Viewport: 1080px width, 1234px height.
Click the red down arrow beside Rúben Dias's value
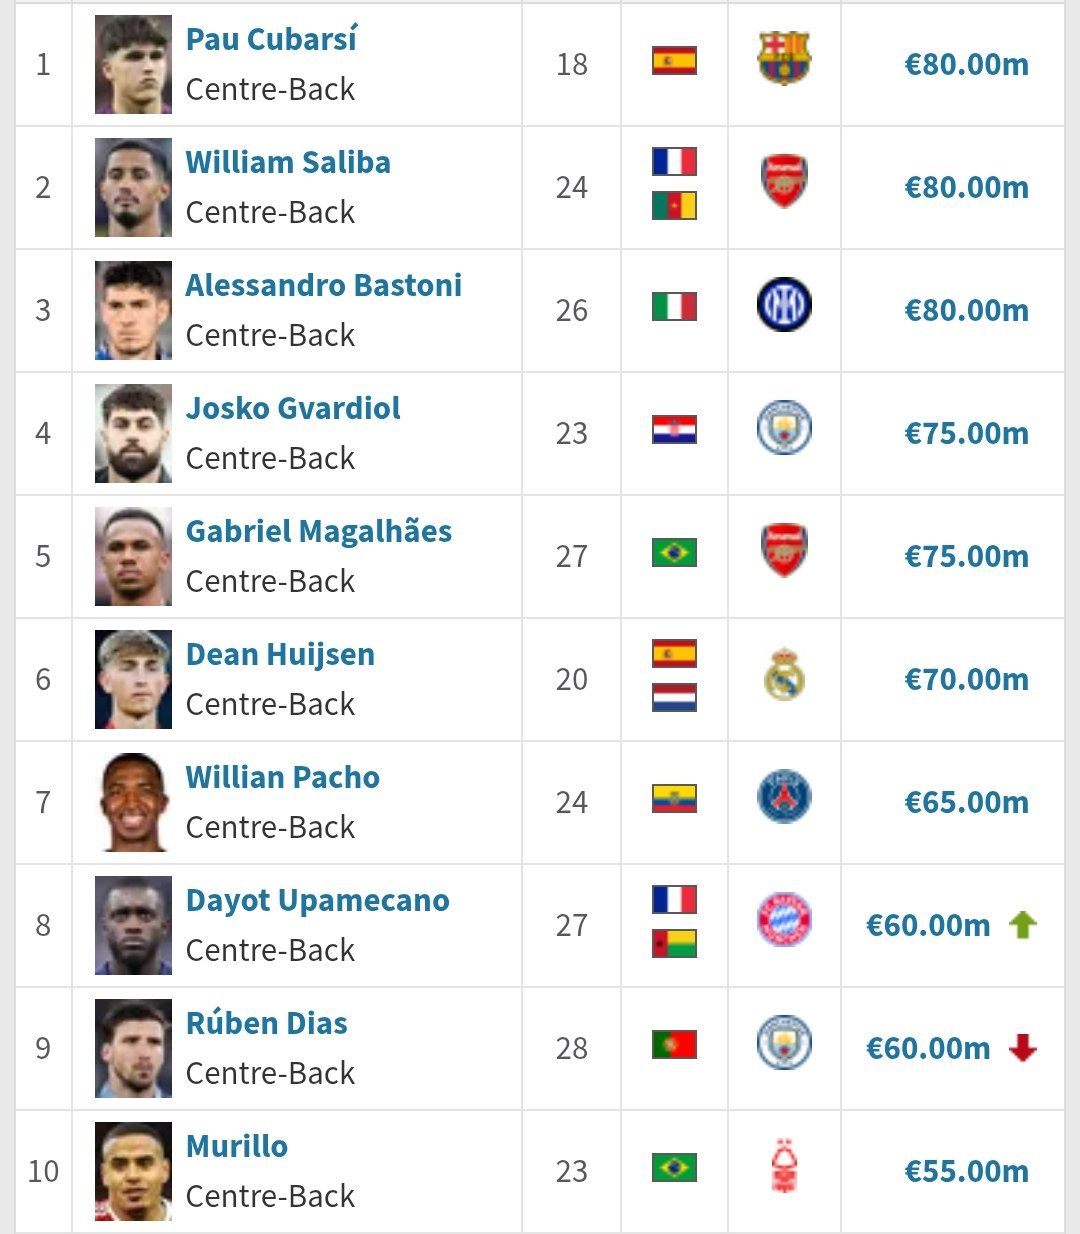point(1022,1048)
